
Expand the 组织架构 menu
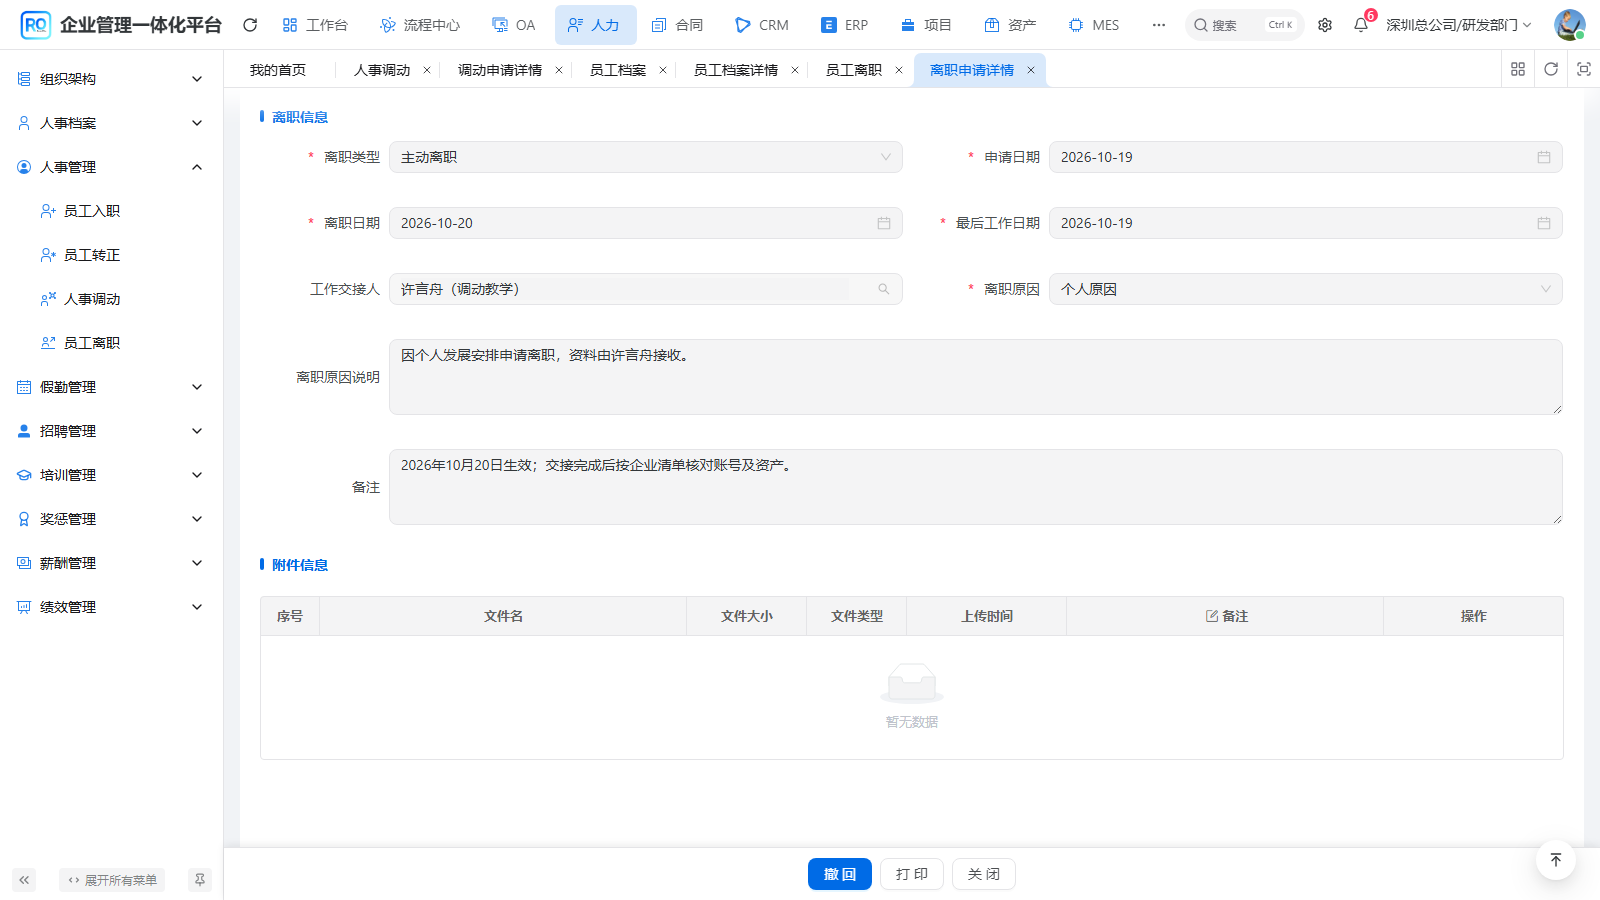pos(111,79)
